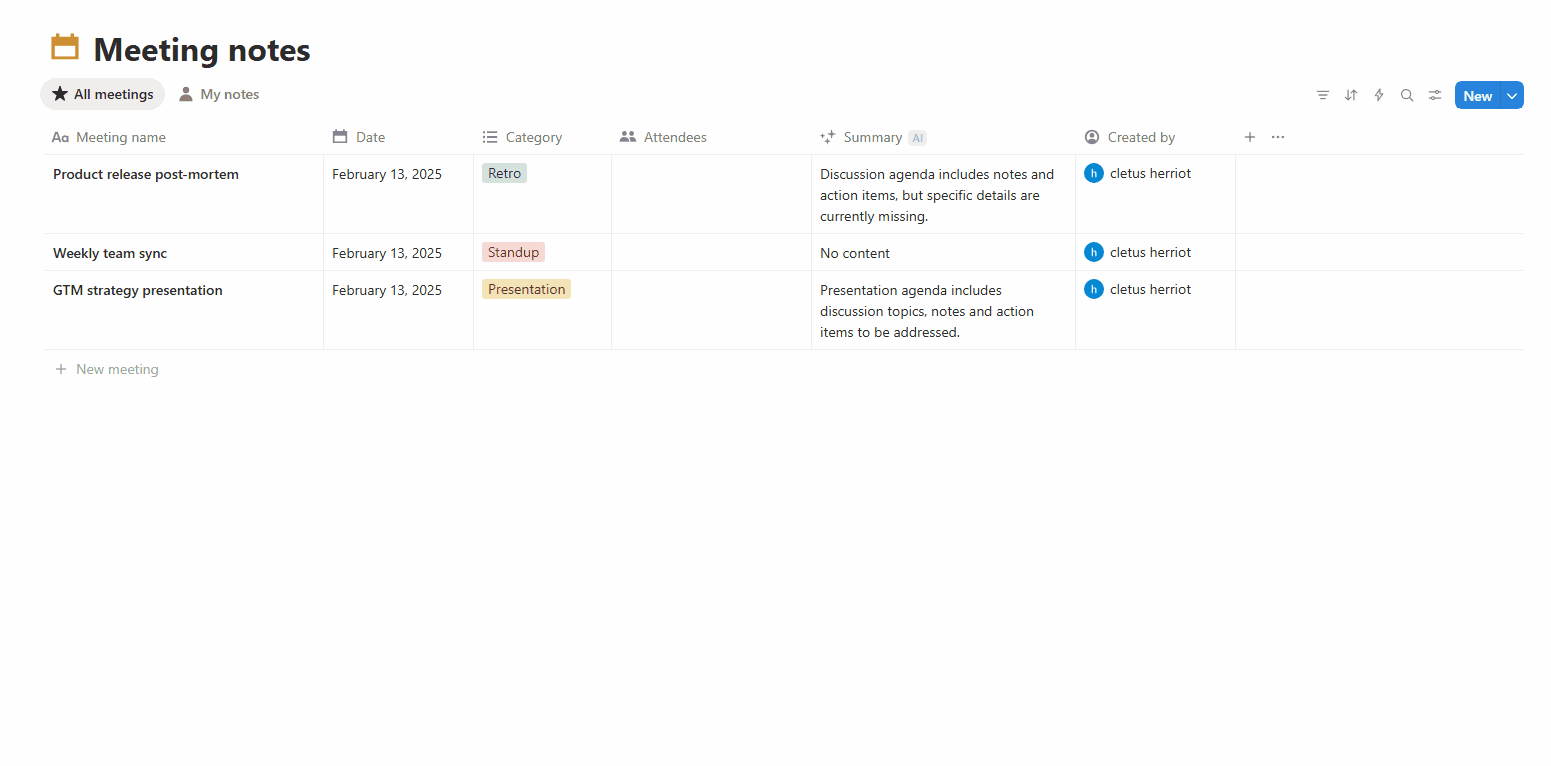Open automations lightning bolt icon

pyautogui.click(x=1379, y=95)
